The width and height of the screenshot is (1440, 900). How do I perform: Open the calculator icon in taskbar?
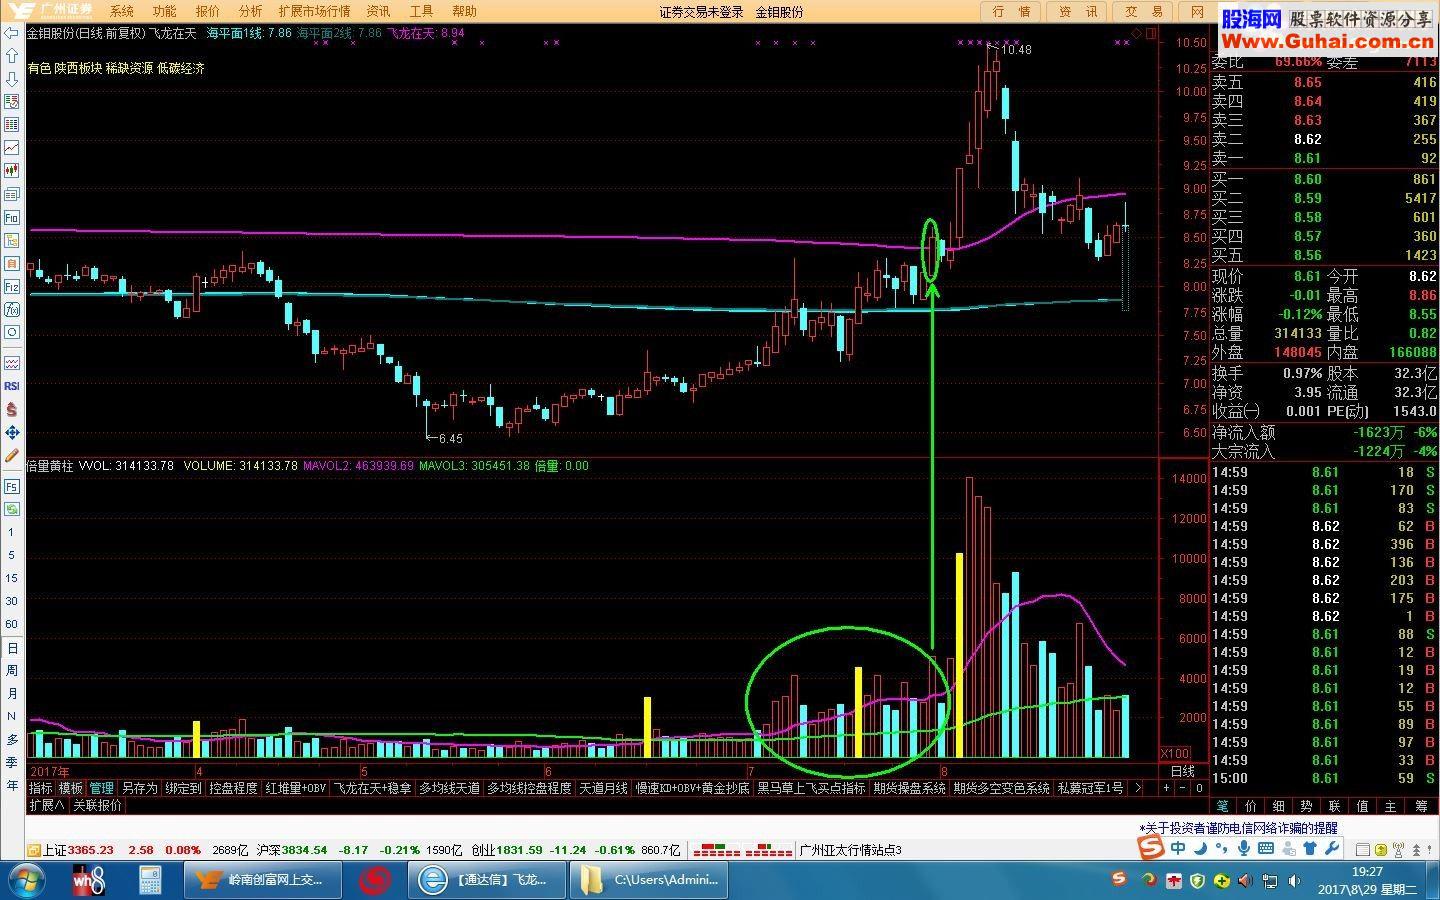[x=150, y=880]
